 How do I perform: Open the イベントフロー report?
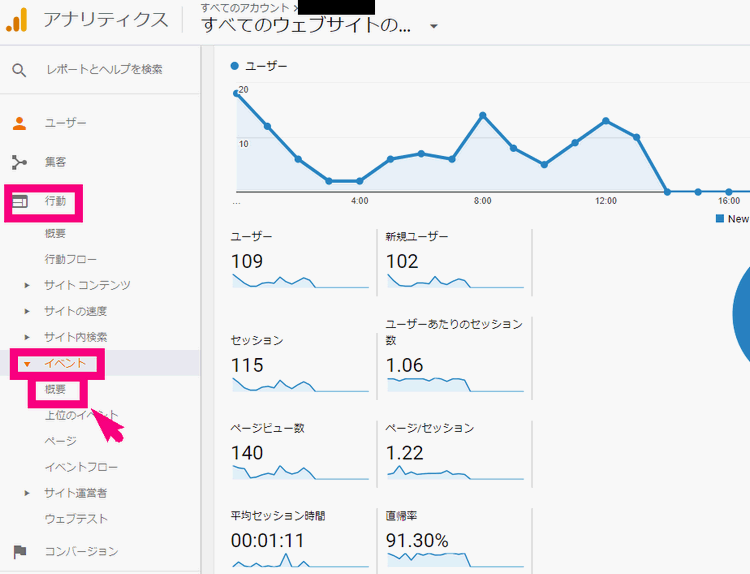click(x=81, y=467)
